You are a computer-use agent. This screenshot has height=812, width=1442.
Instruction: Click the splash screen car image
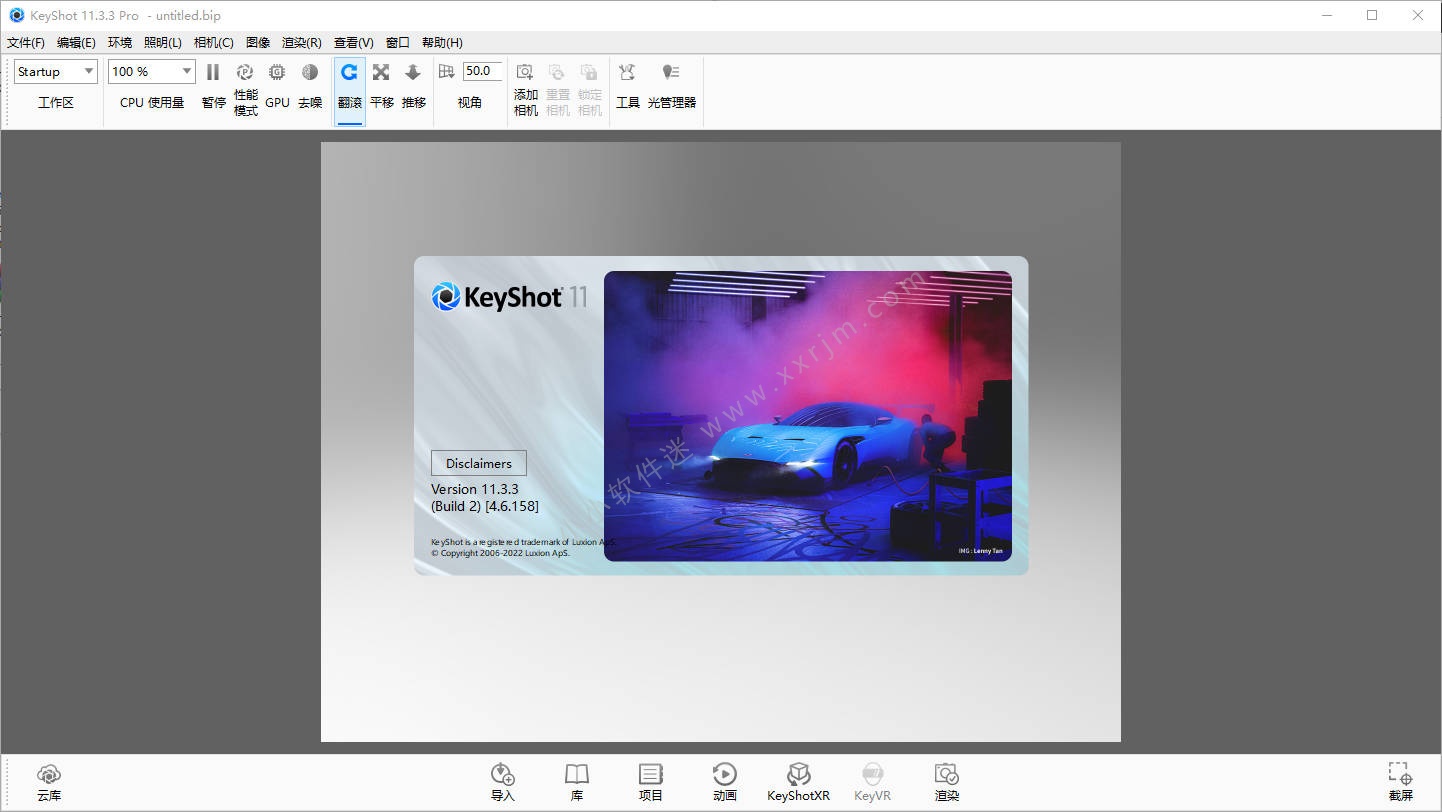[x=808, y=416]
